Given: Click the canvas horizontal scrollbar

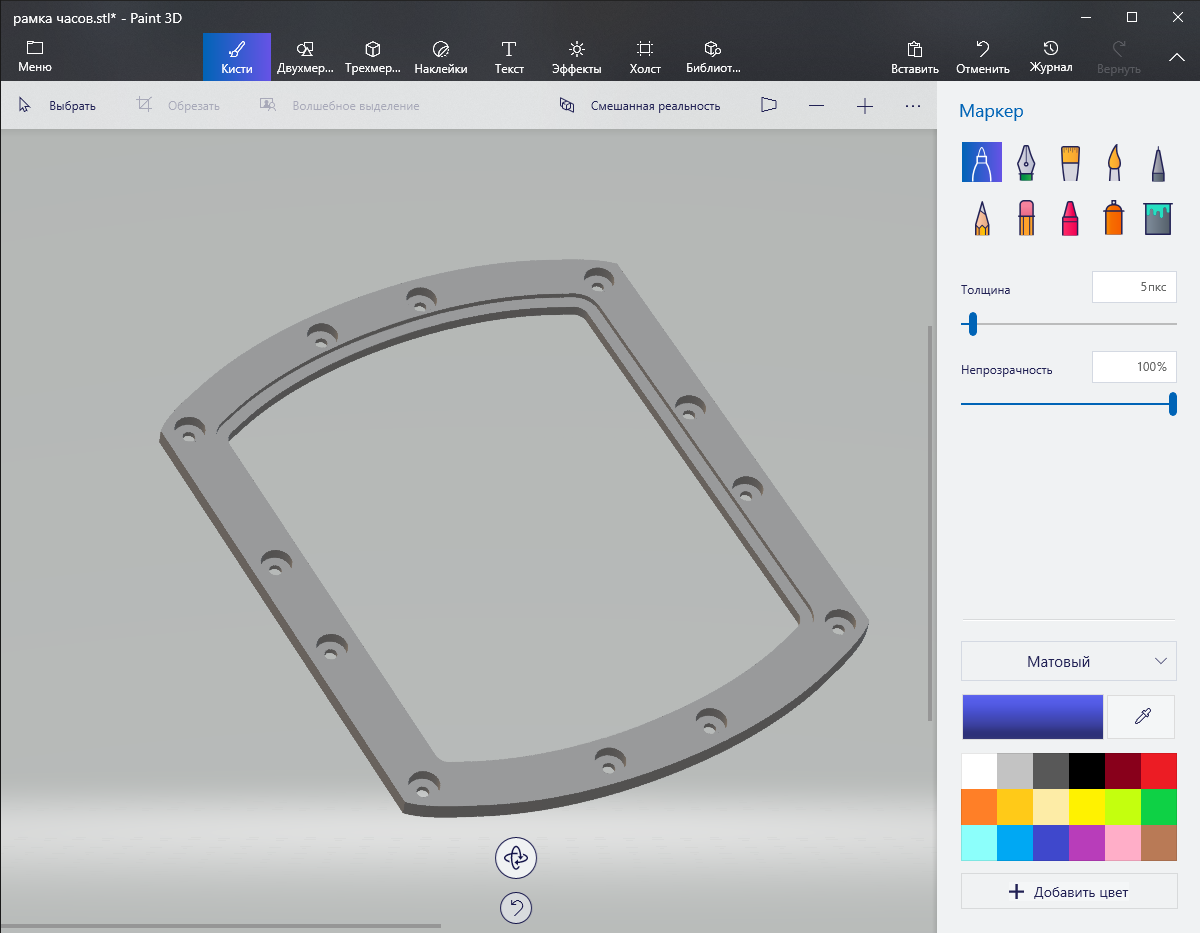Looking at the screenshot, I should pyautogui.click(x=220, y=926).
